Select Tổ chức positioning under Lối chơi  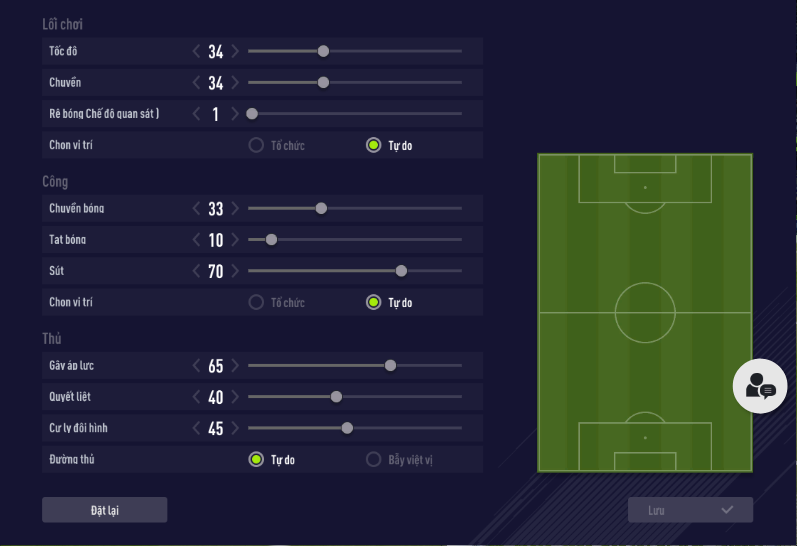(x=256, y=145)
